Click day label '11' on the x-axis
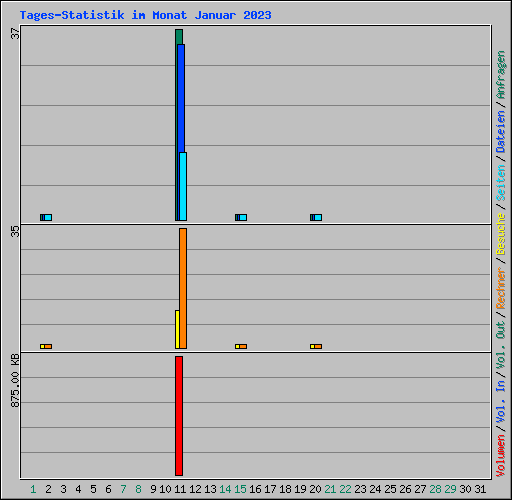 click(x=180, y=489)
